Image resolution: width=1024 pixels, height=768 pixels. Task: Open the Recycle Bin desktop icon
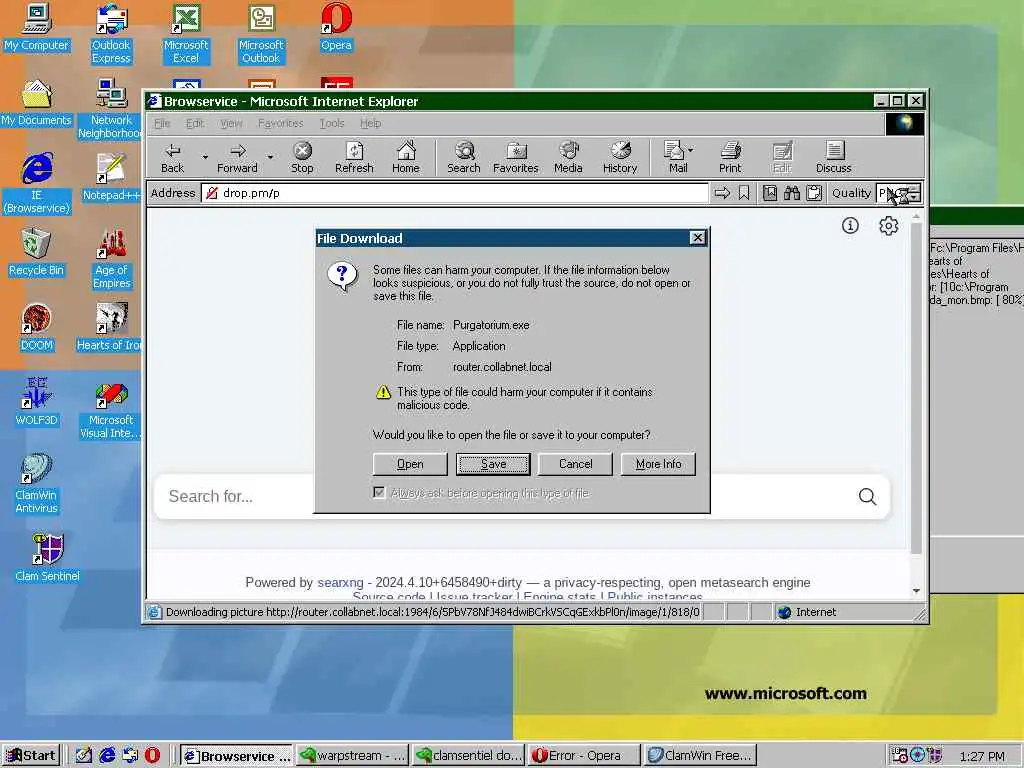tap(37, 252)
